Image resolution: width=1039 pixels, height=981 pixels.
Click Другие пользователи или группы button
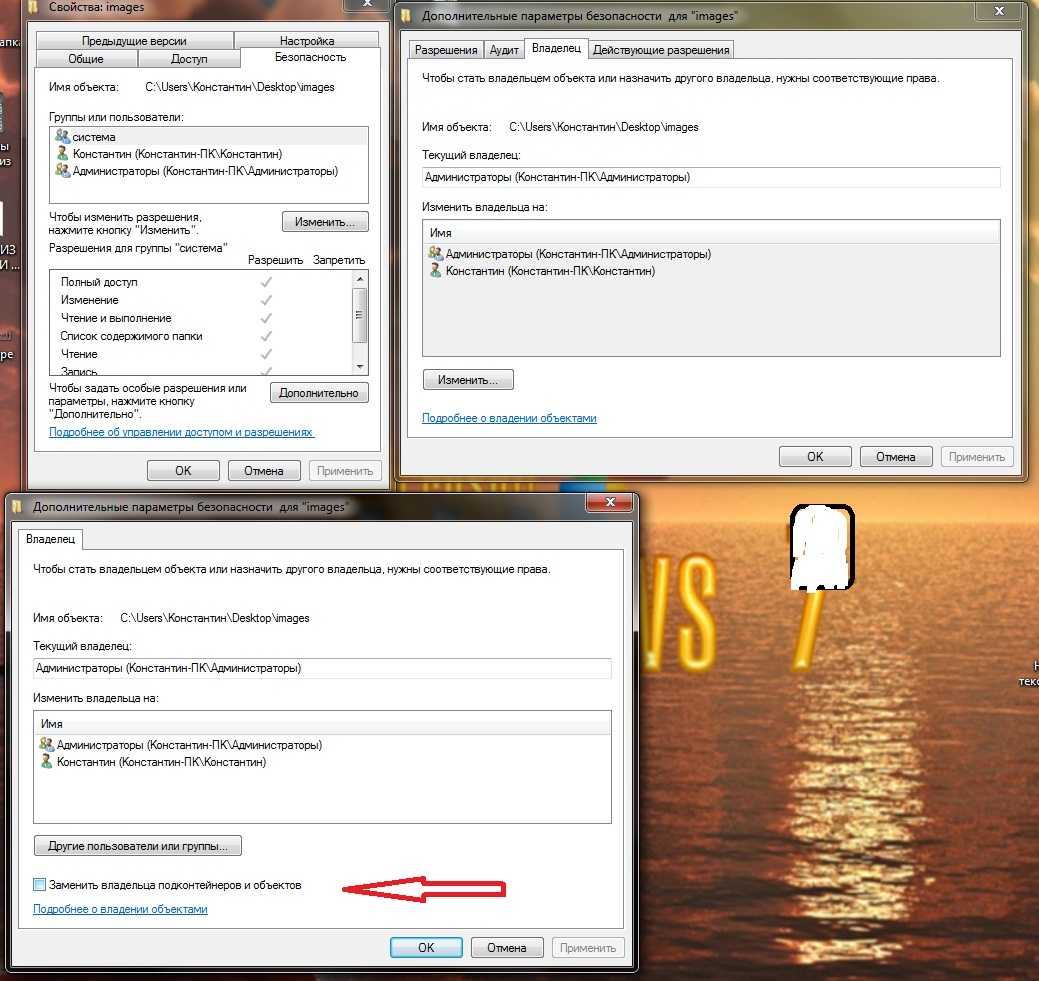coord(138,846)
